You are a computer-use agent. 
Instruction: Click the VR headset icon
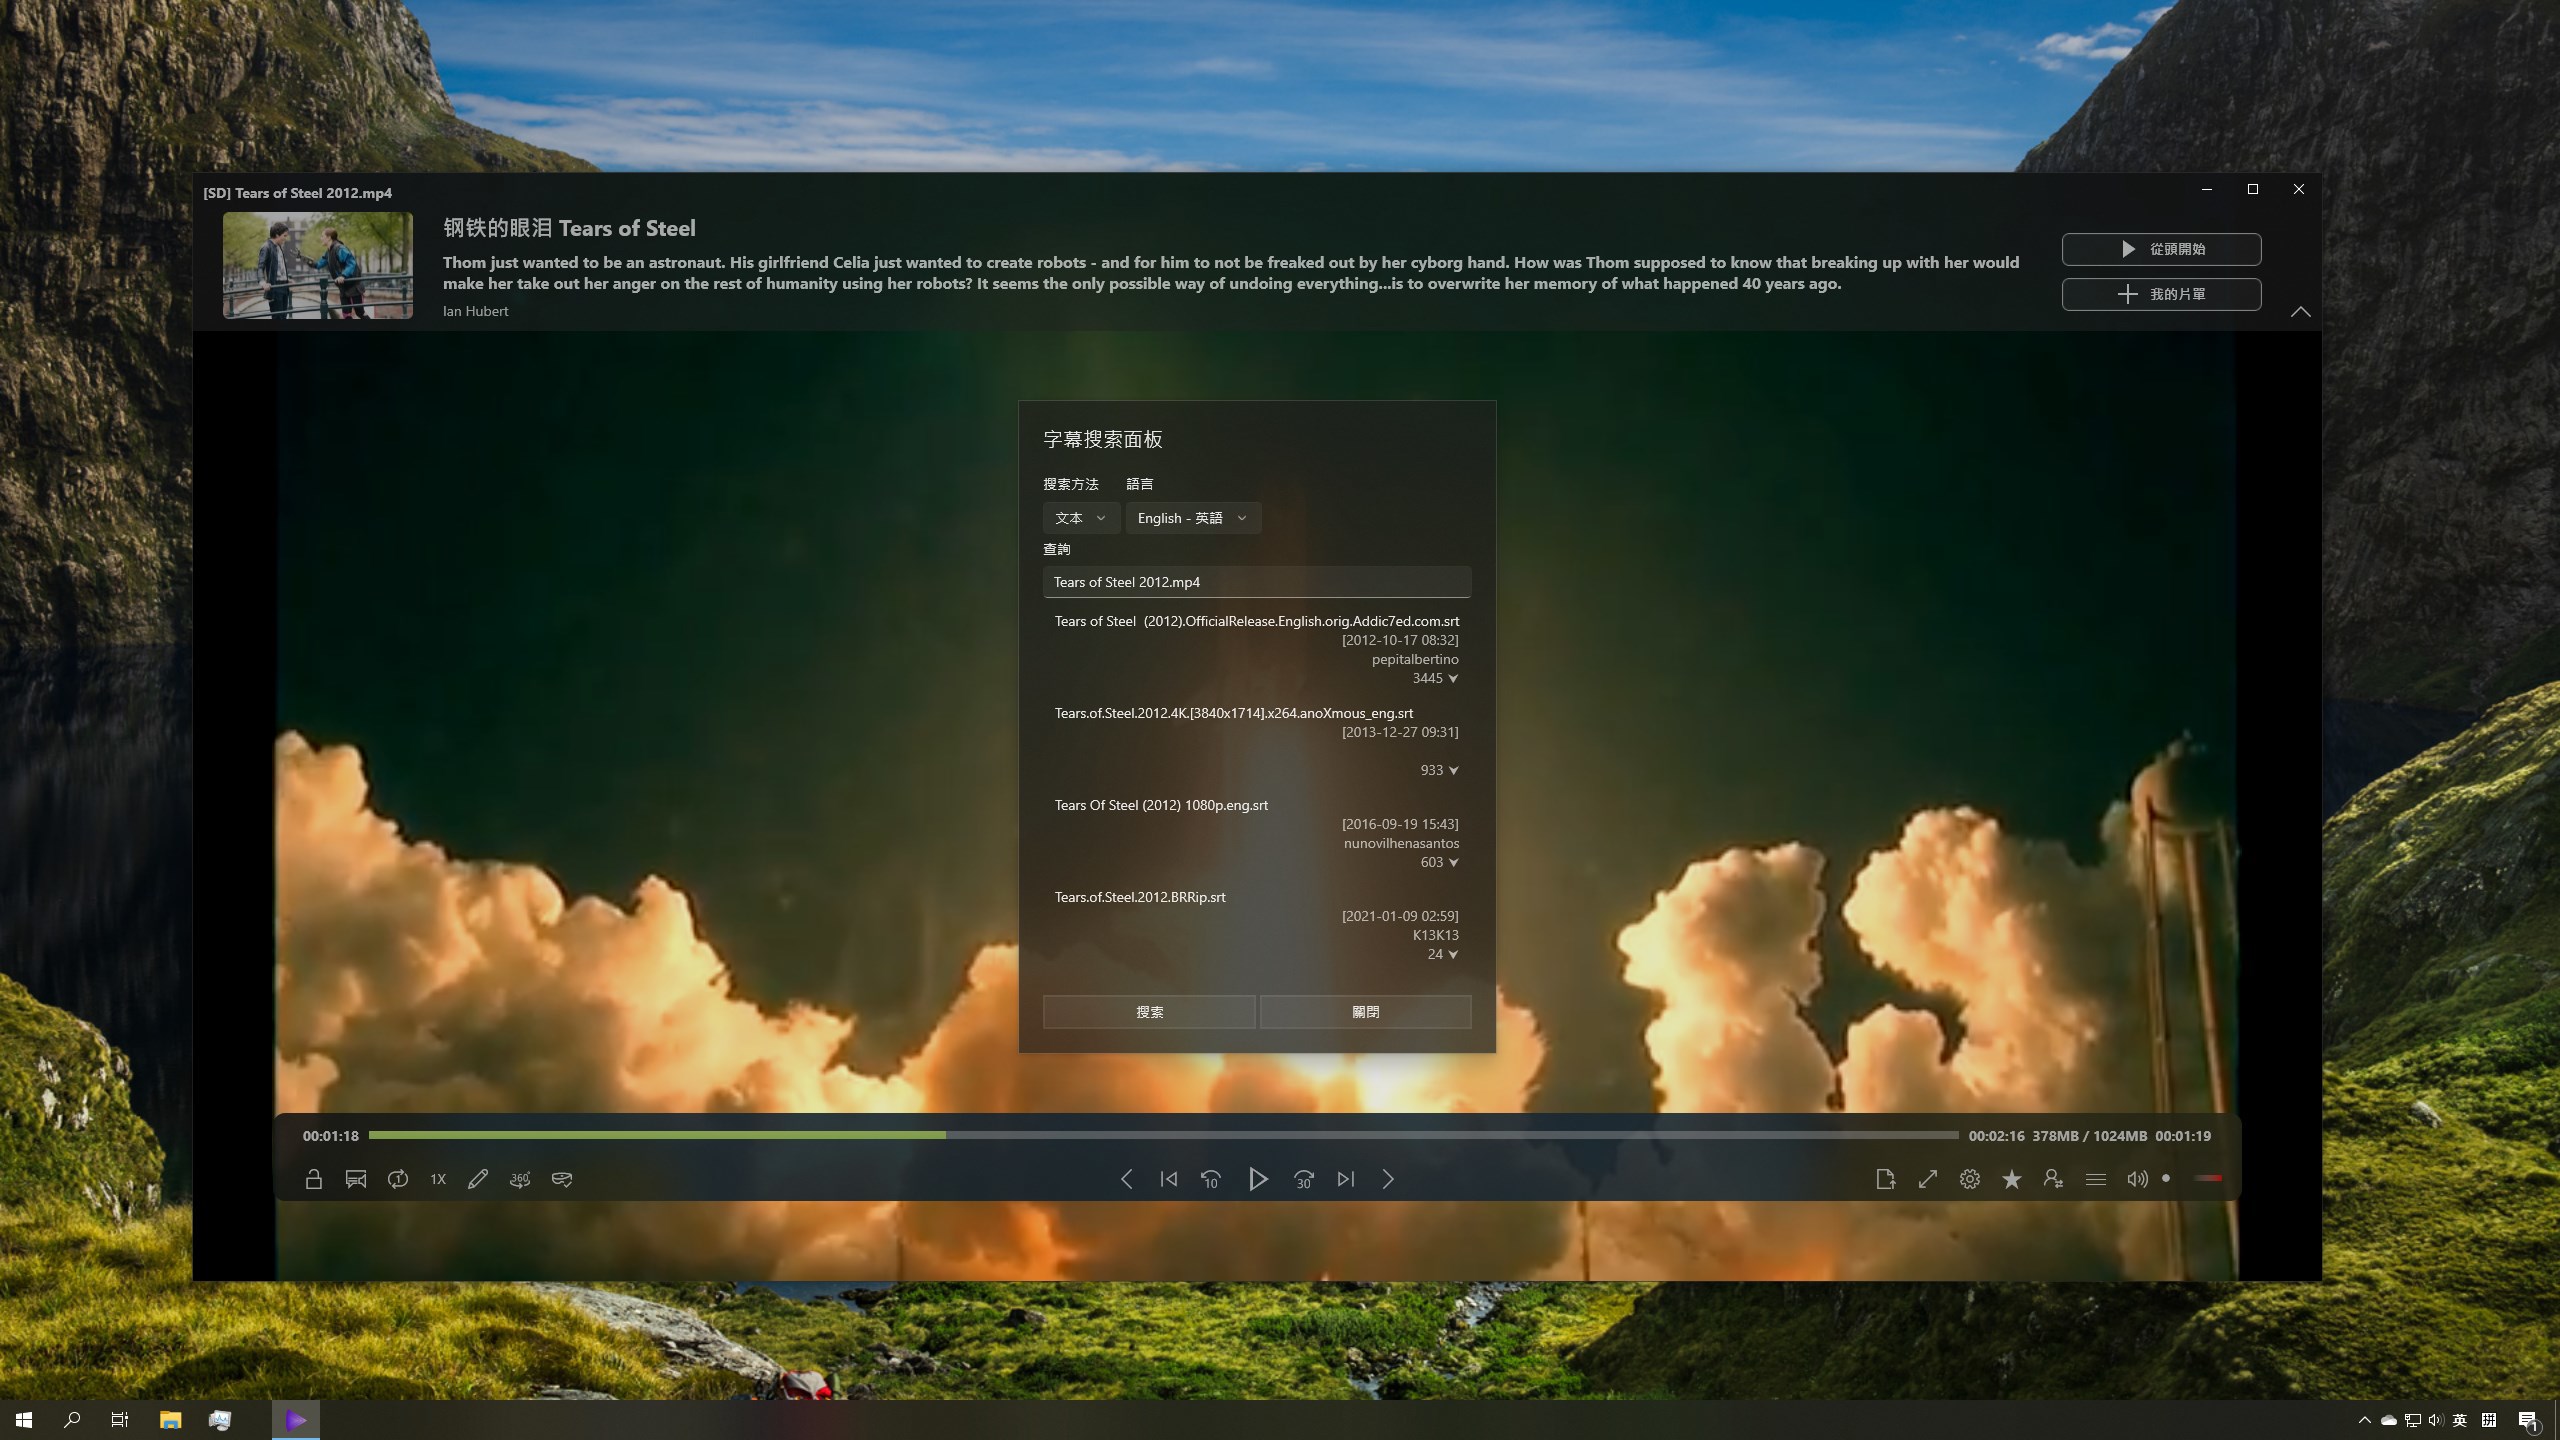click(x=560, y=1179)
